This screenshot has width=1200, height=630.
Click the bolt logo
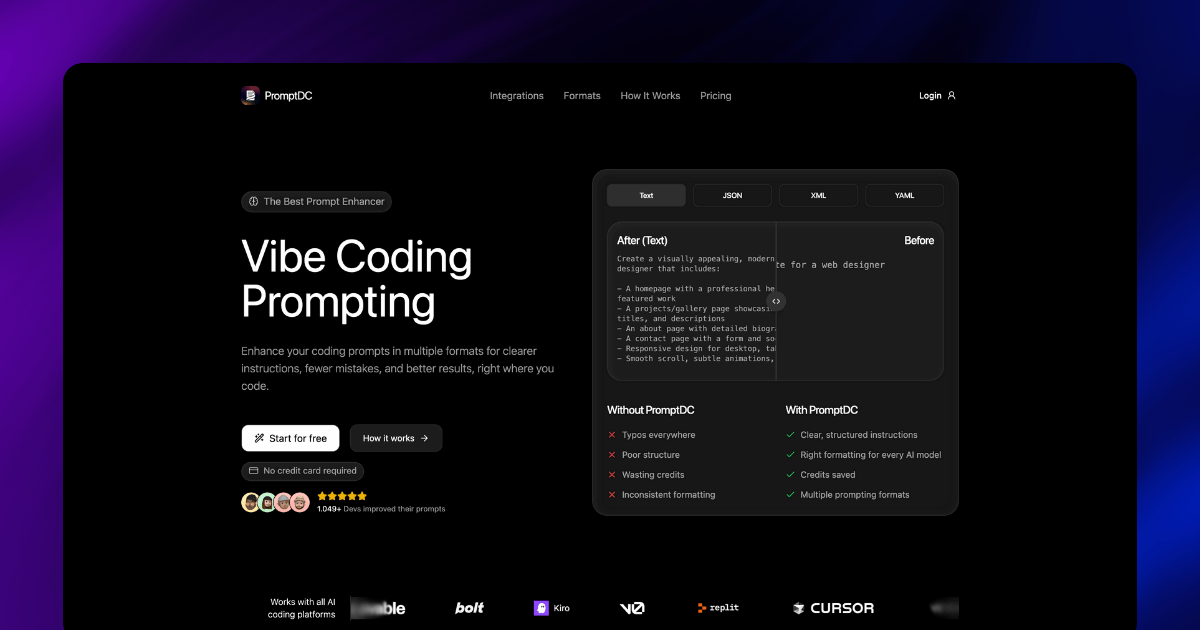[x=468, y=608]
